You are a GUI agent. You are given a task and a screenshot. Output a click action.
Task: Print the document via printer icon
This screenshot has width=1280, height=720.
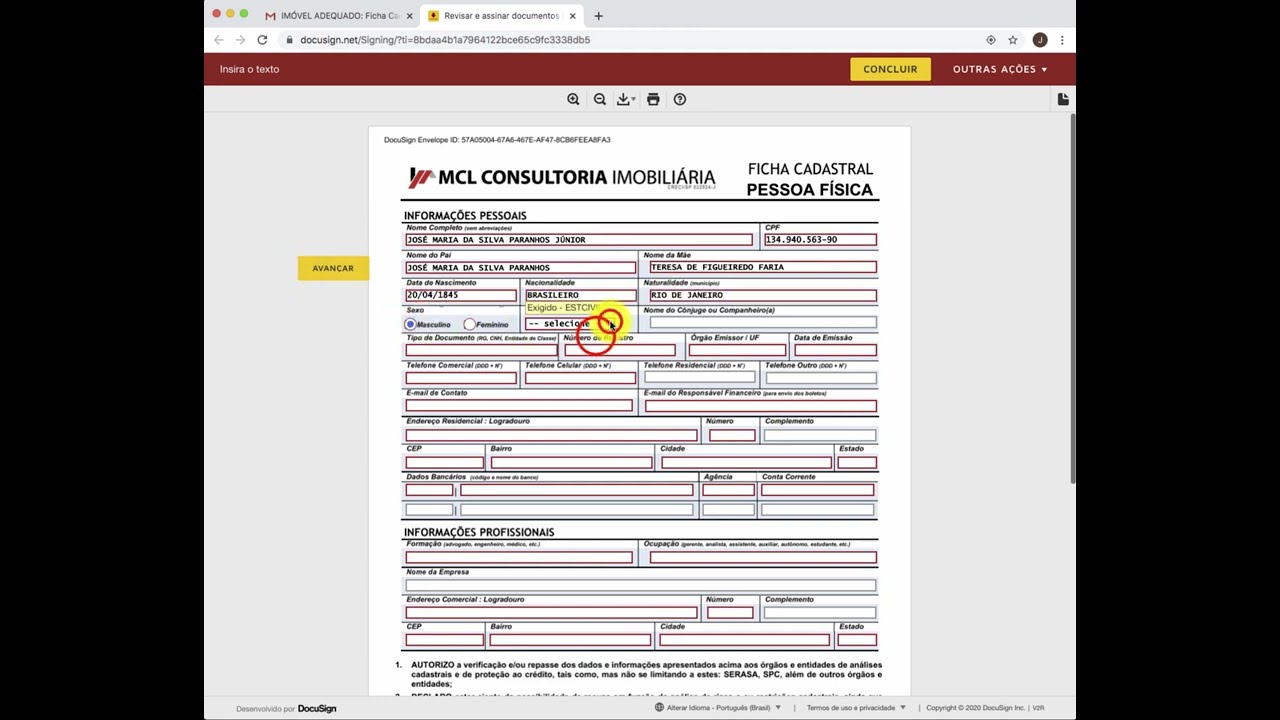click(x=653, y=99)
